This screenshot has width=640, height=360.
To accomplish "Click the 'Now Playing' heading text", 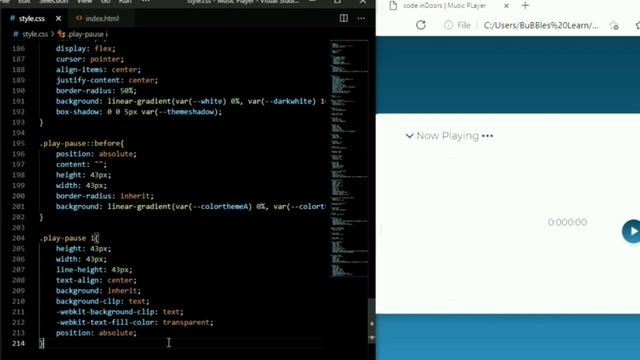I will point(447,136).
